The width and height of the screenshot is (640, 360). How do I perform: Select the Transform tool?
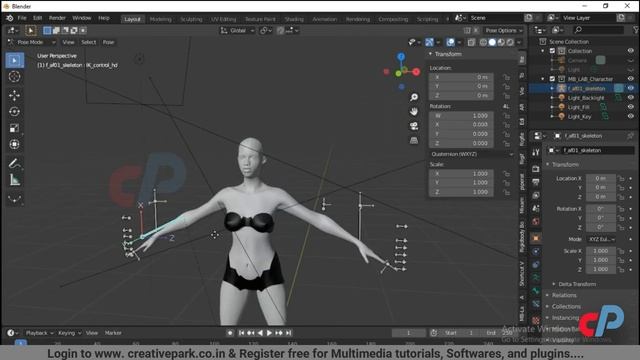(15, 144)
